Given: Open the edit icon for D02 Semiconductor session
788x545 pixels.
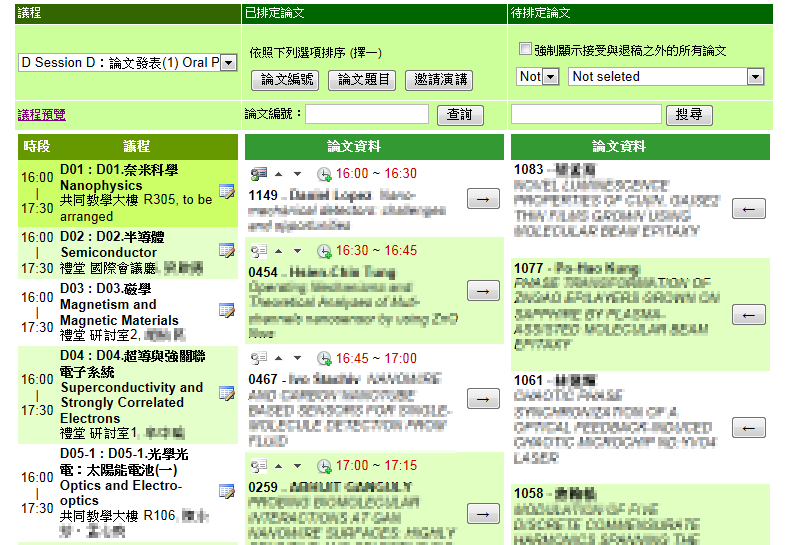Looking at the screenshot, I should point(226,251).
